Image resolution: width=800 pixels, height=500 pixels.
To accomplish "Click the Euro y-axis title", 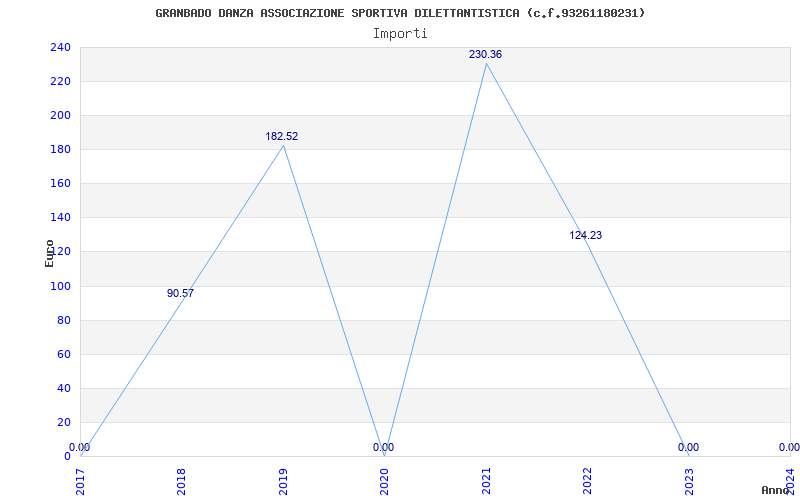I will click(49, 253).
